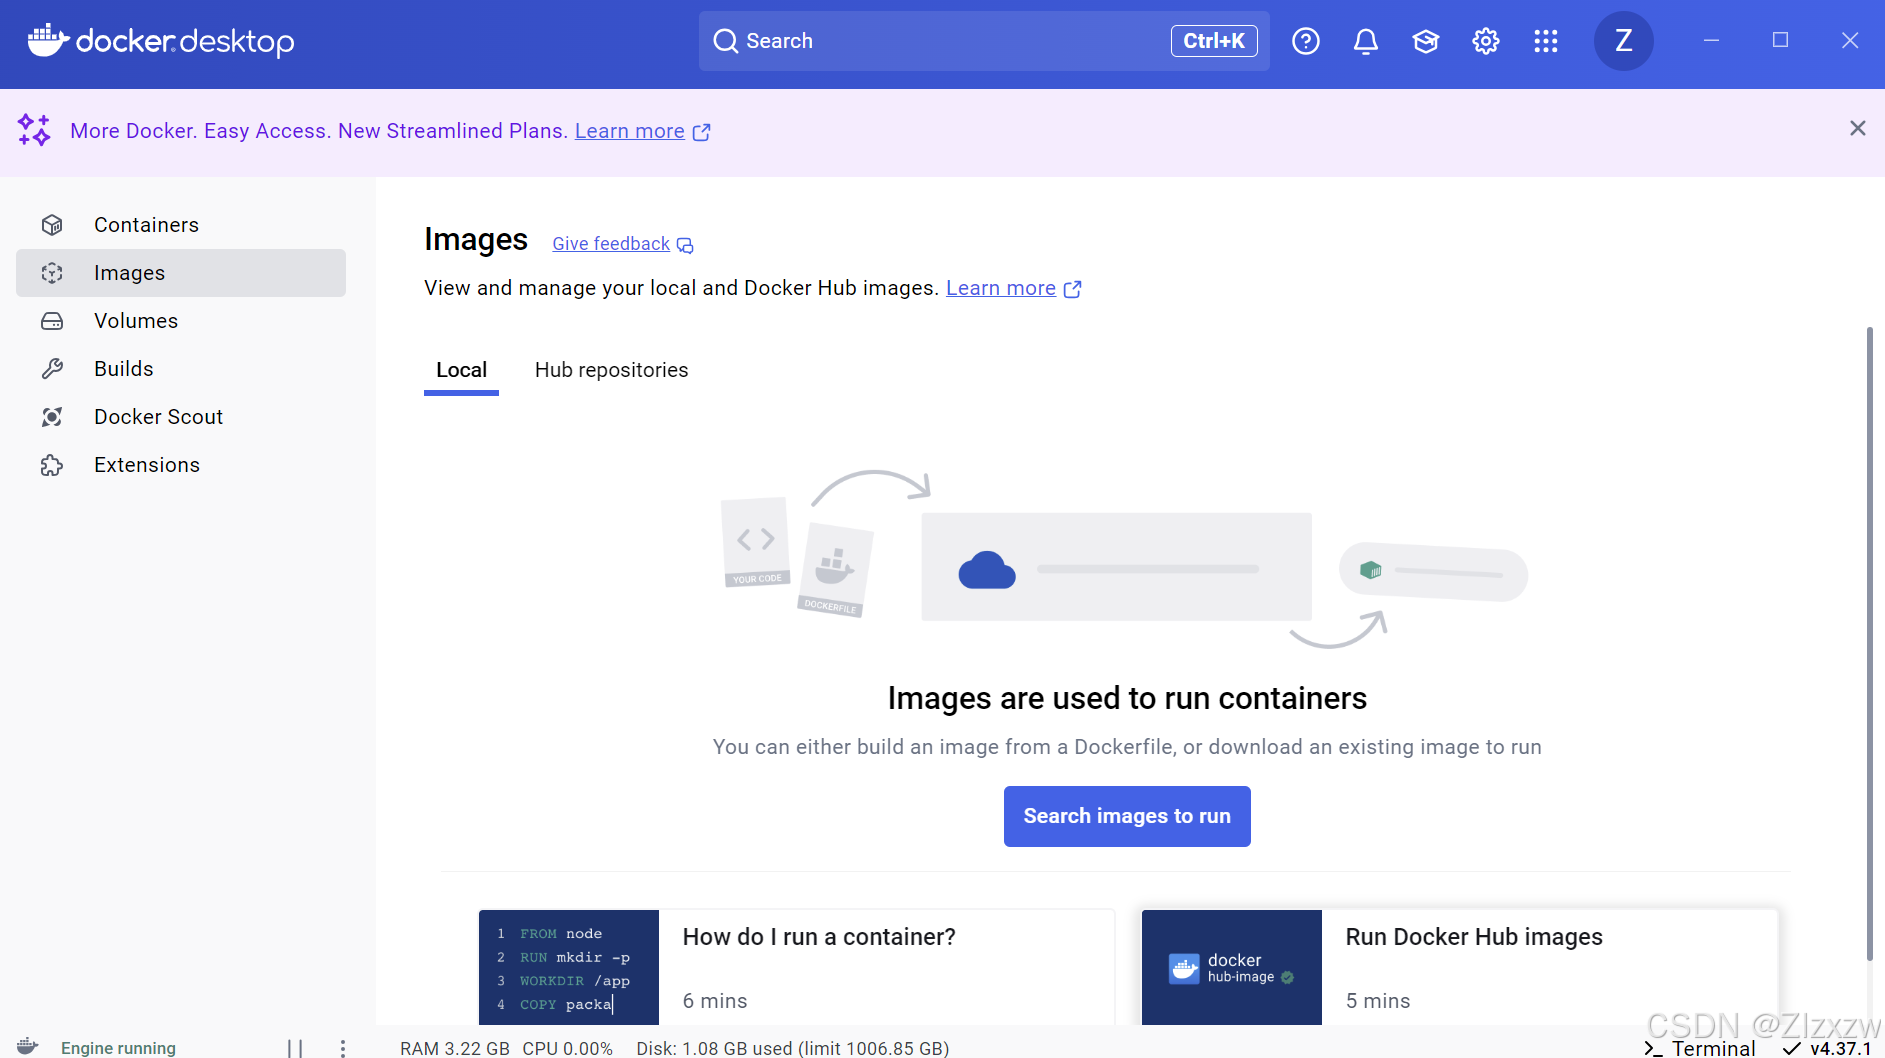Screen dimensions: 1885x1058
Task: Switch to Hub repositories tab
Action: click(x=612, y=370)
